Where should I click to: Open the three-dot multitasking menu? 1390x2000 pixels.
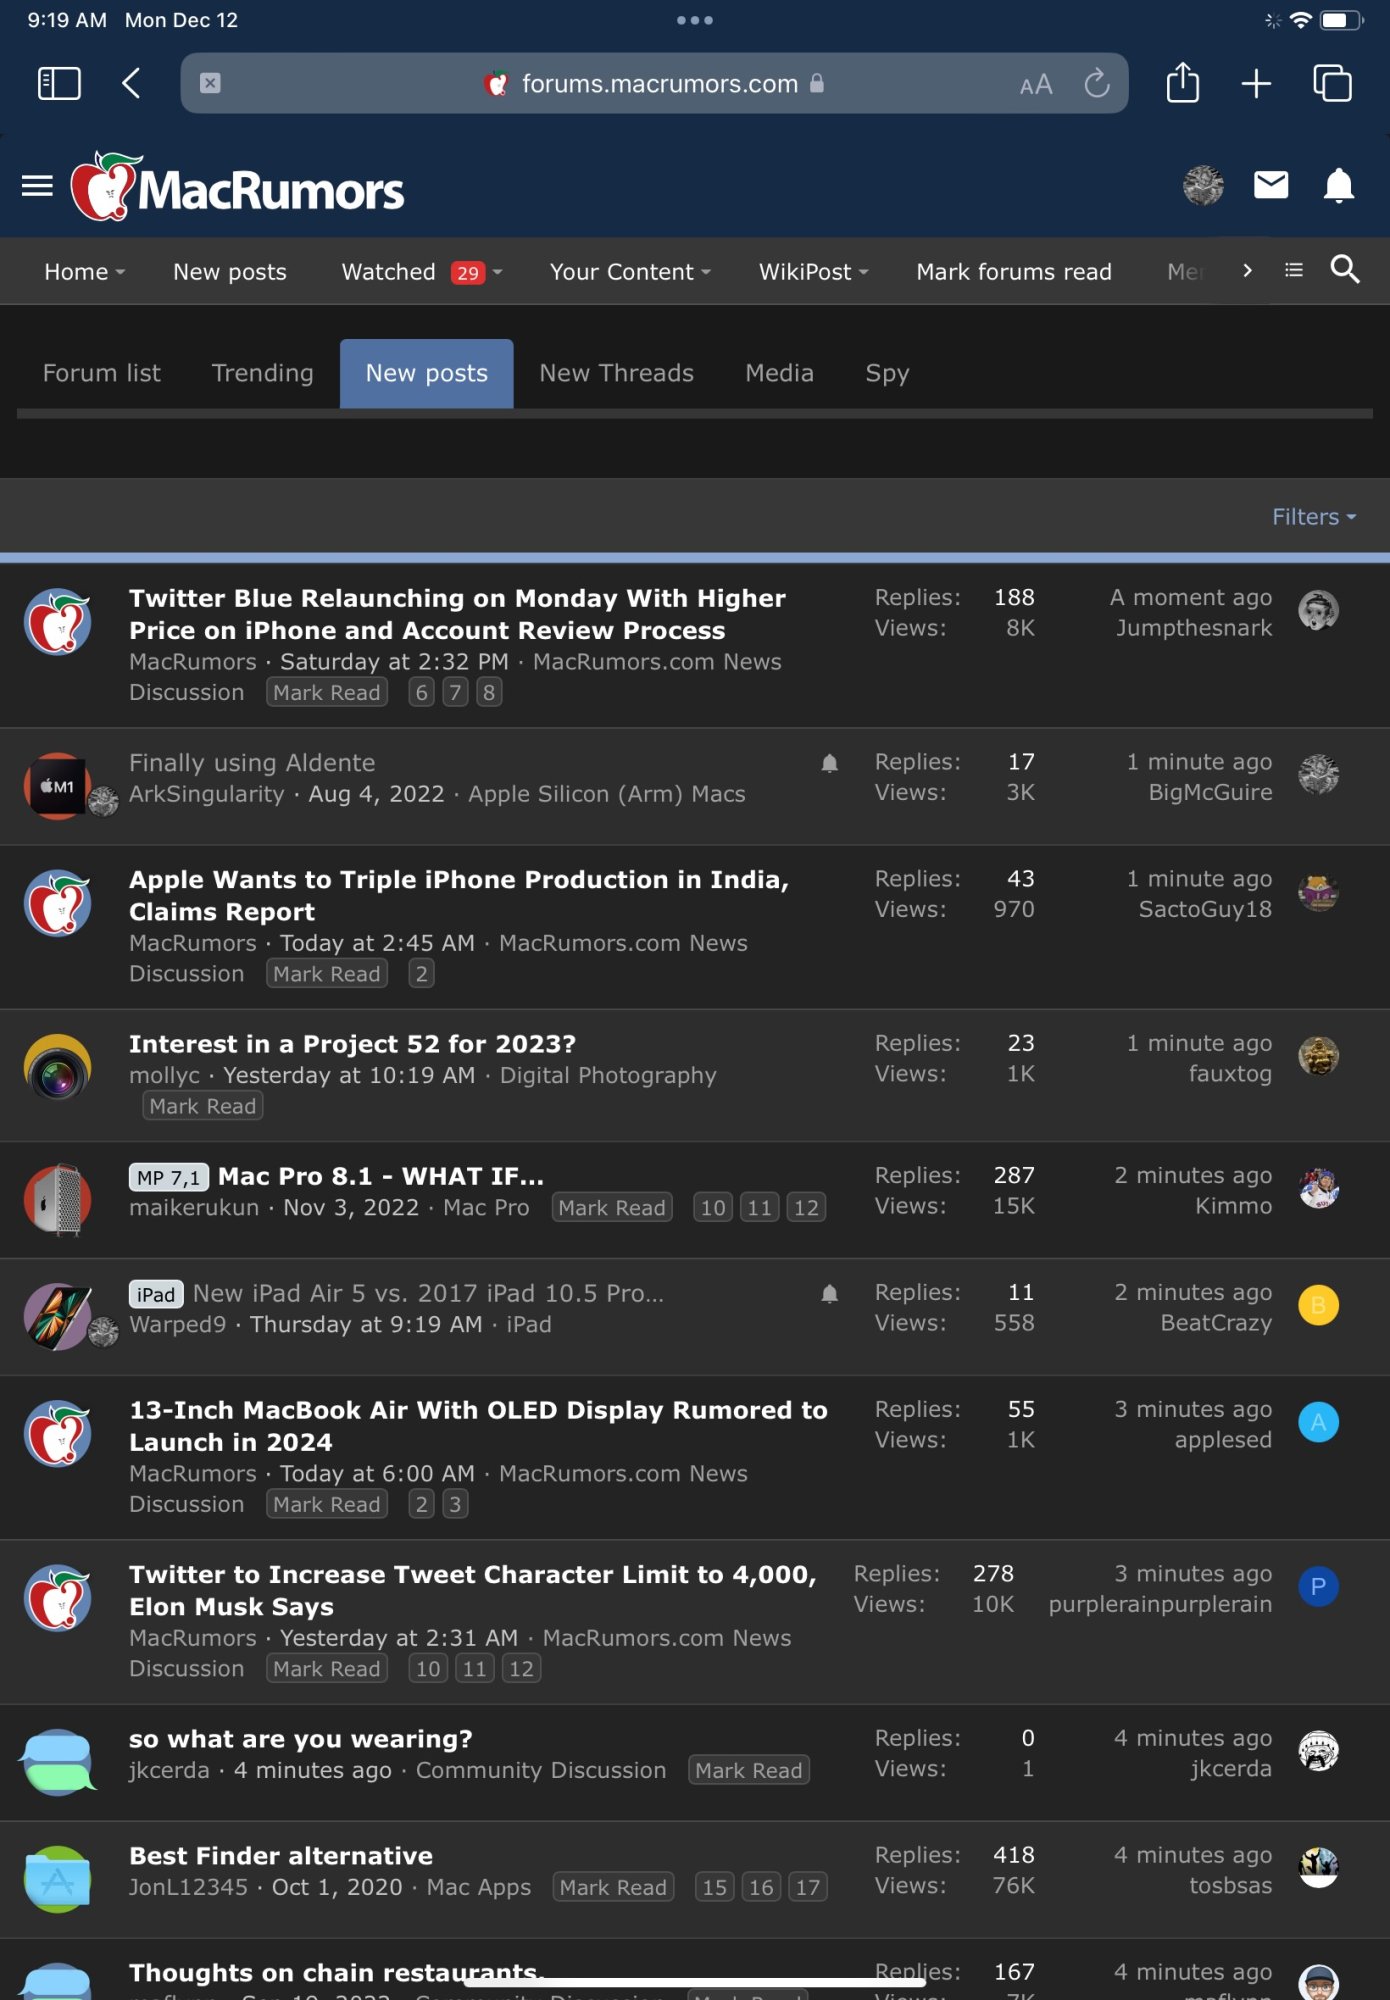[x=694, y=20]
